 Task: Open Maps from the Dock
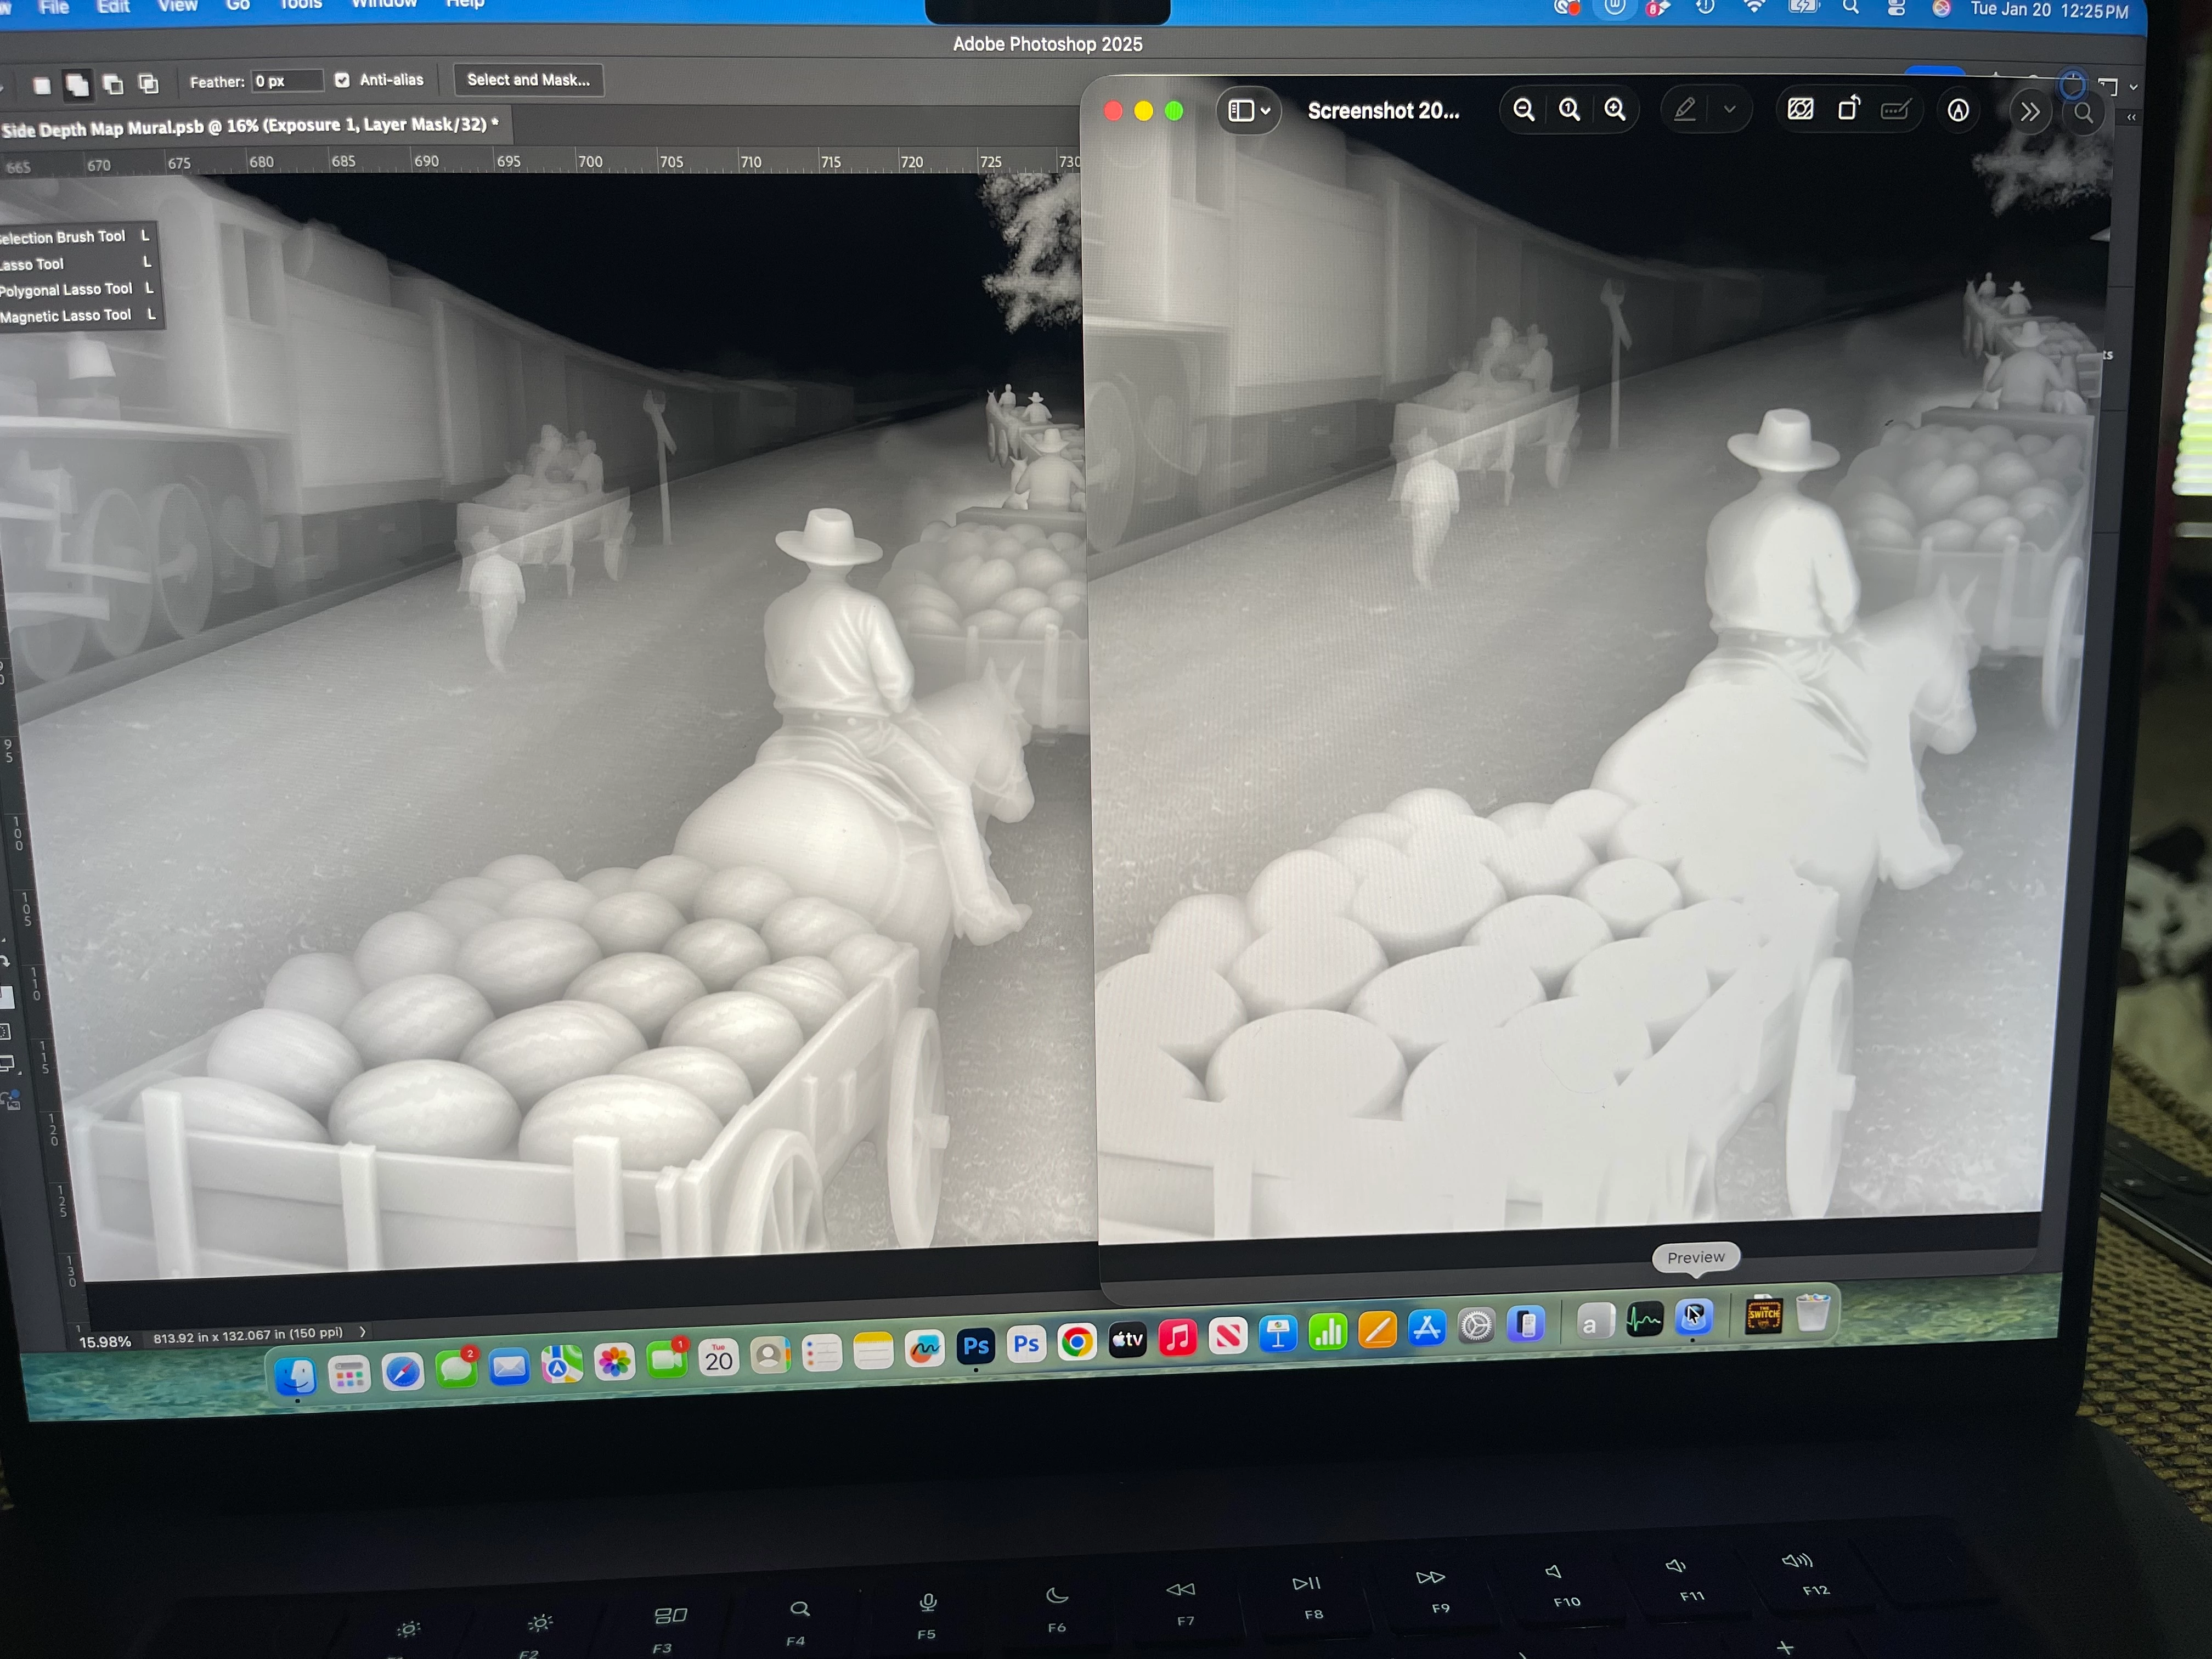click(562, 1364)
